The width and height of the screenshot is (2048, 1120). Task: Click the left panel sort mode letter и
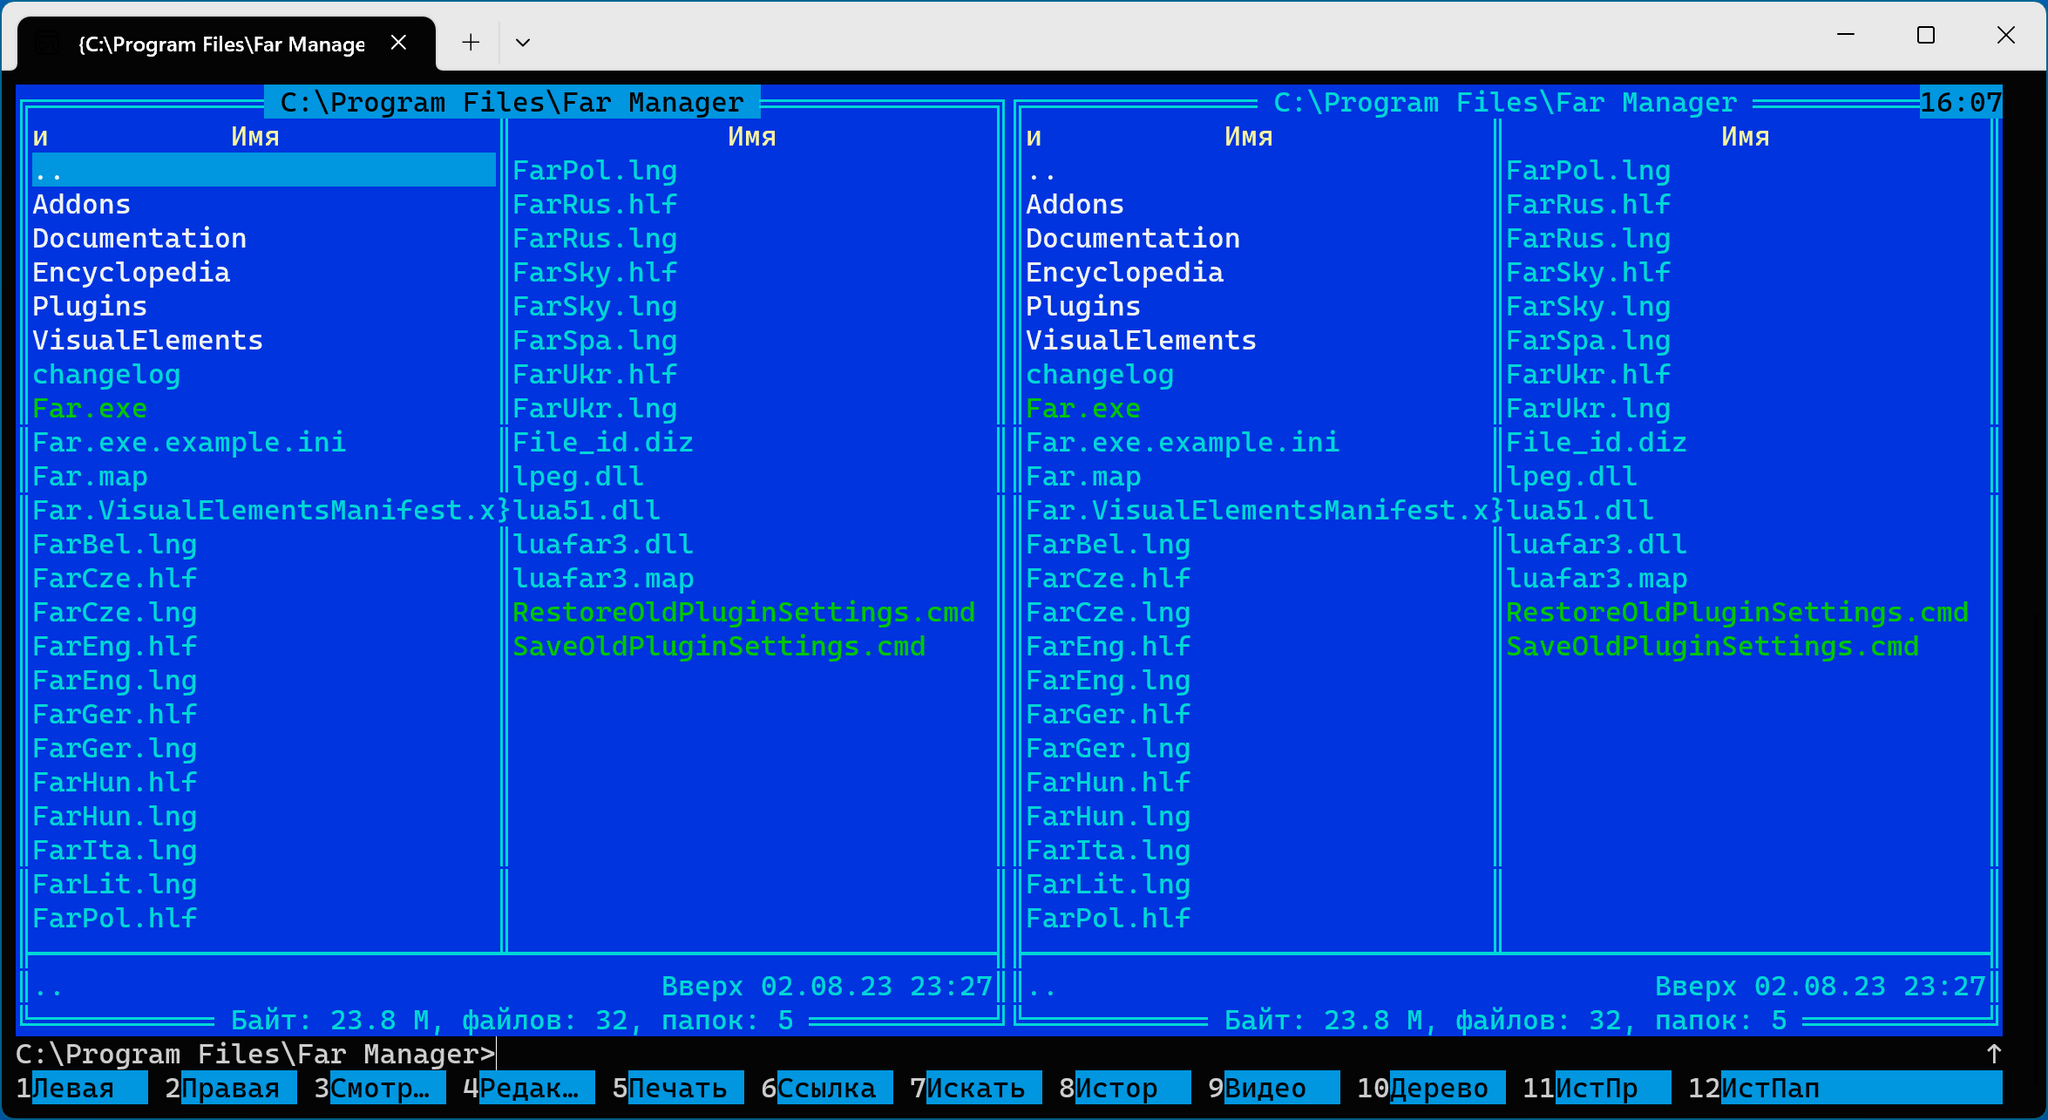click(40, 137)
